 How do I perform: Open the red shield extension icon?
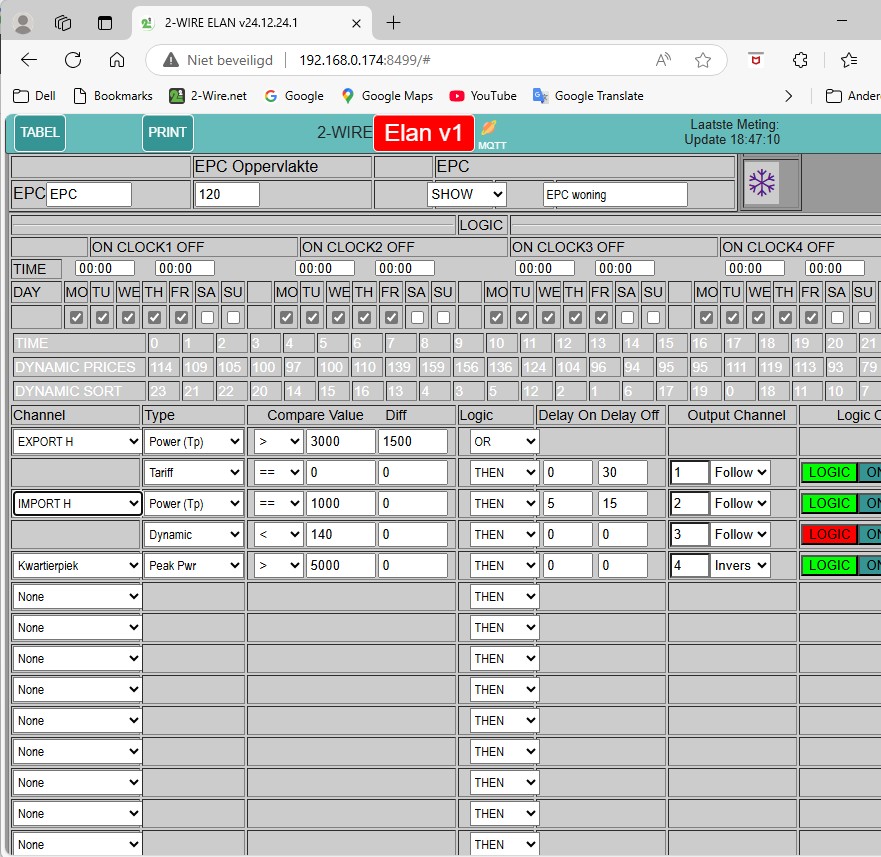(x=756, y=59)
